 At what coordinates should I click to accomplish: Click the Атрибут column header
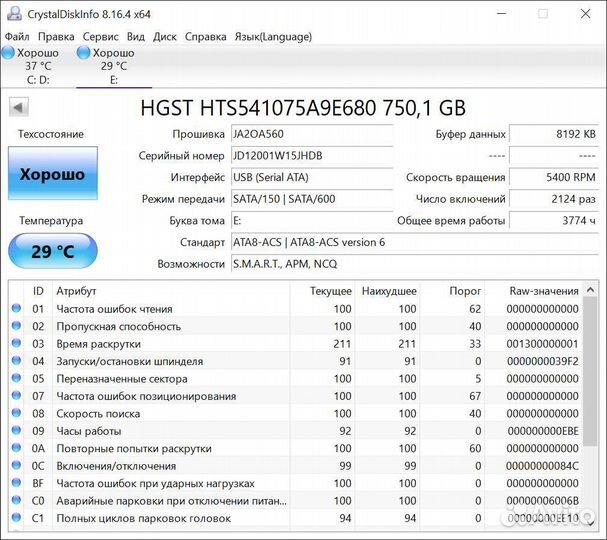coord(171,291)
